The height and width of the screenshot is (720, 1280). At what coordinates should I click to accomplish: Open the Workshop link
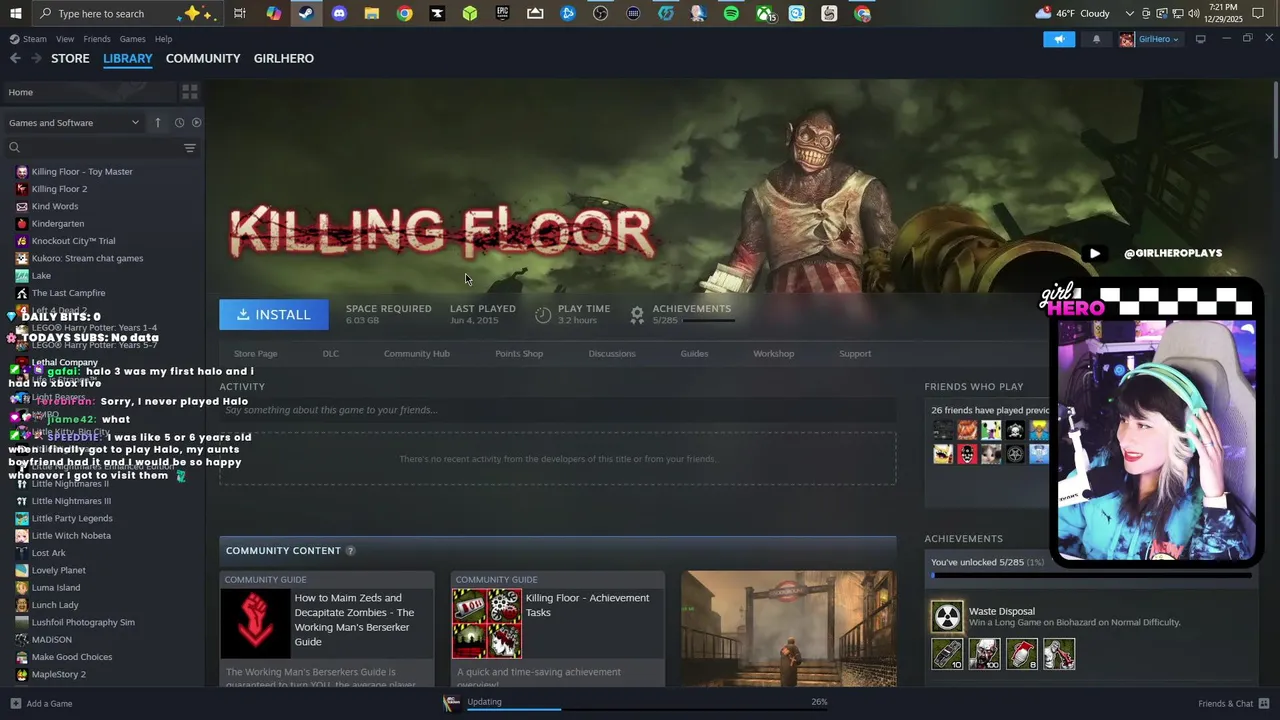pos(774,353)
